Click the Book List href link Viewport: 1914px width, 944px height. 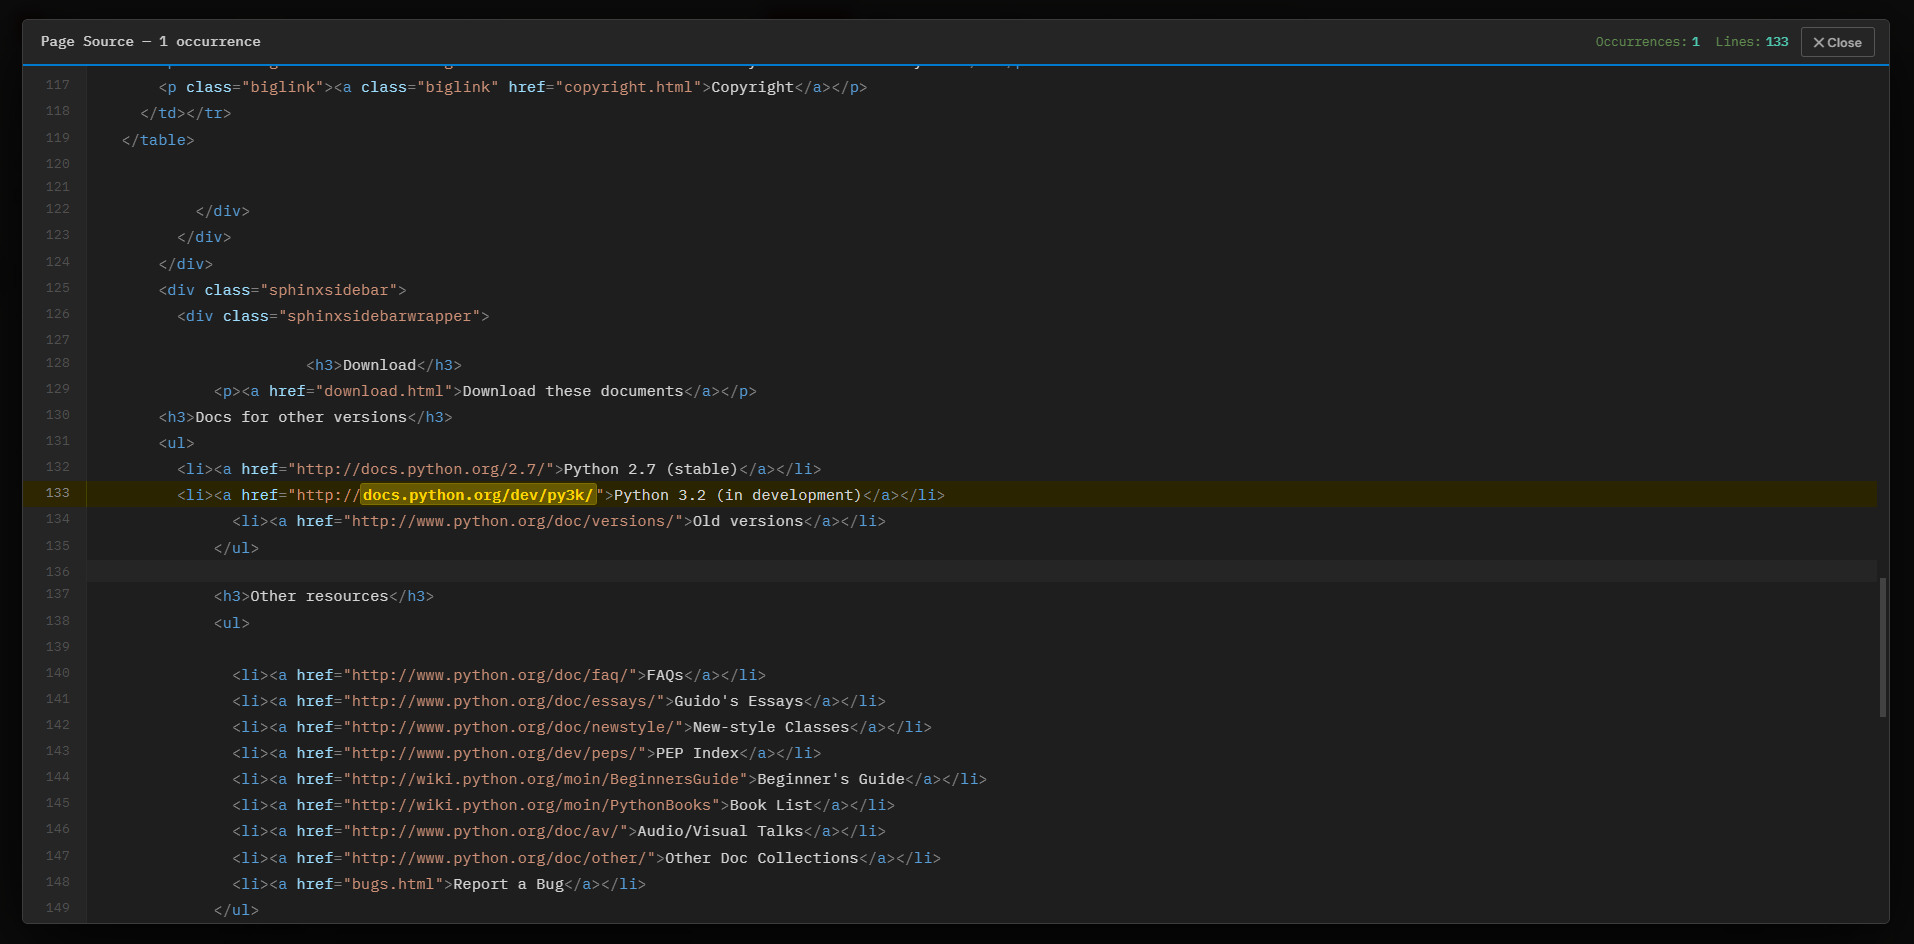coord(533,805)
